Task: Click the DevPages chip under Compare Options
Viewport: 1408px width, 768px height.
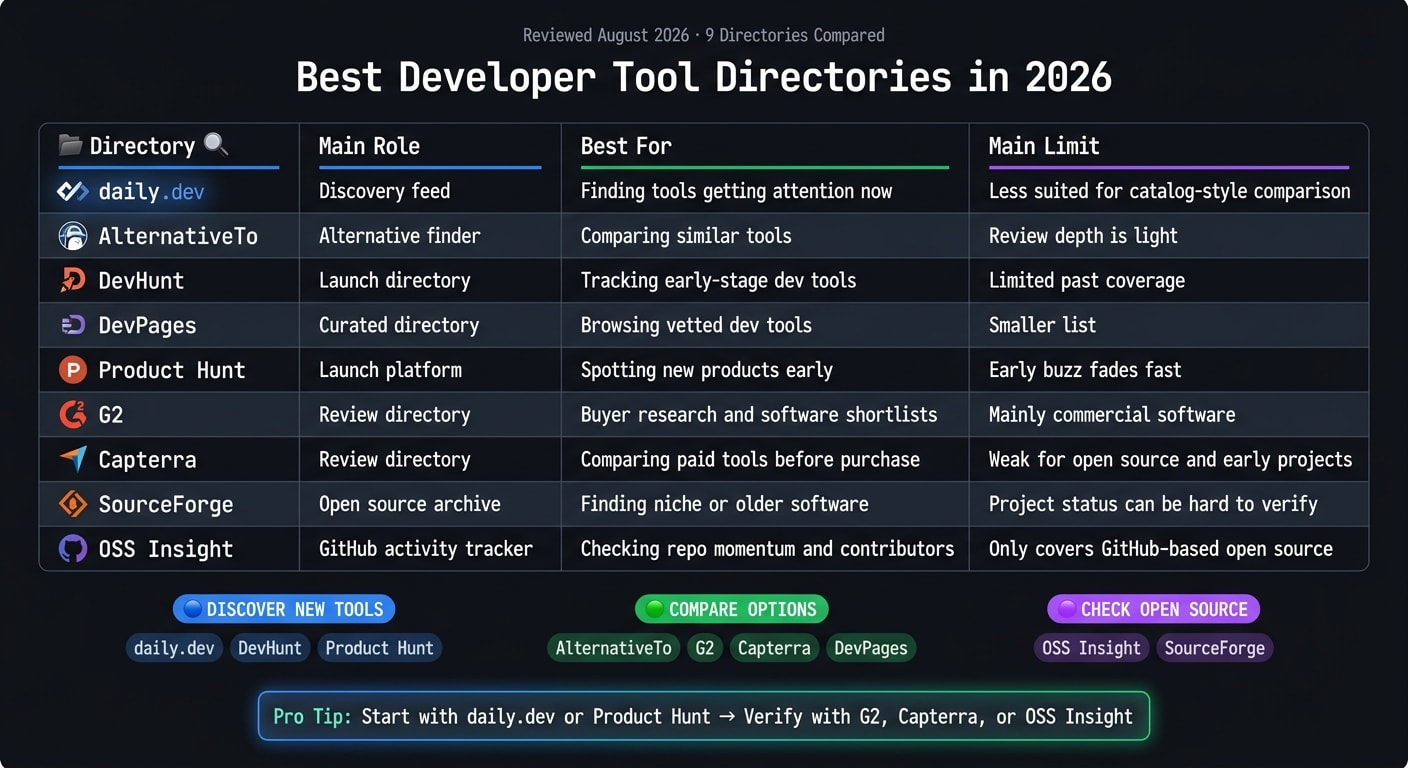Action: click(x=871, y=648)
